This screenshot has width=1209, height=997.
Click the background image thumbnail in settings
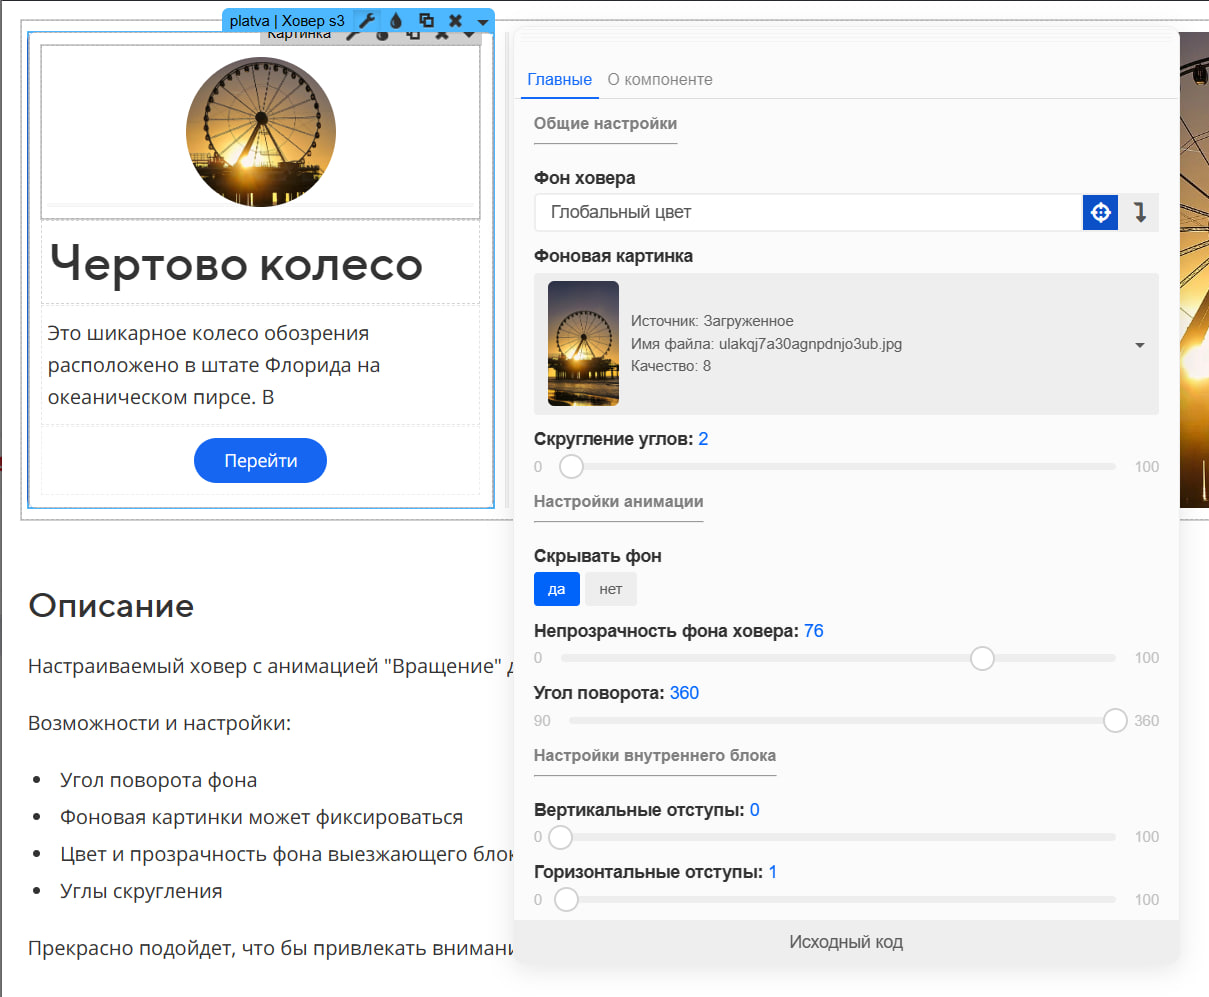pos(583,343)
